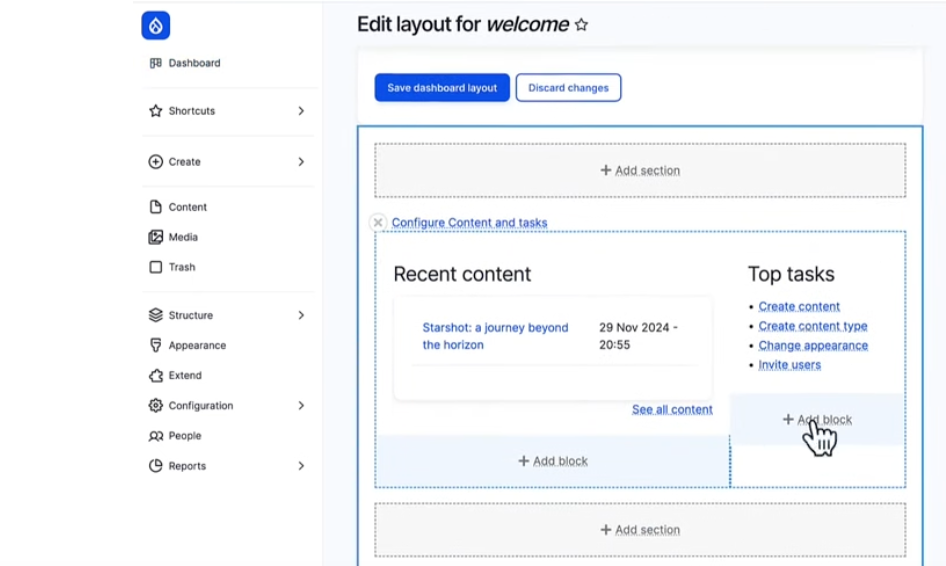946x566 pixels.
Task: Open Configure Content and tasks link
Action: coord(469,223)
